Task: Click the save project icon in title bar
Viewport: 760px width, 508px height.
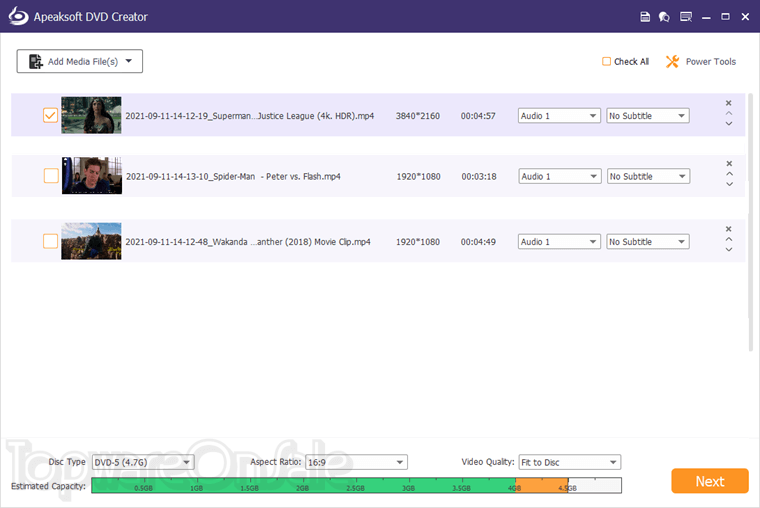Action: click(645, 17)
